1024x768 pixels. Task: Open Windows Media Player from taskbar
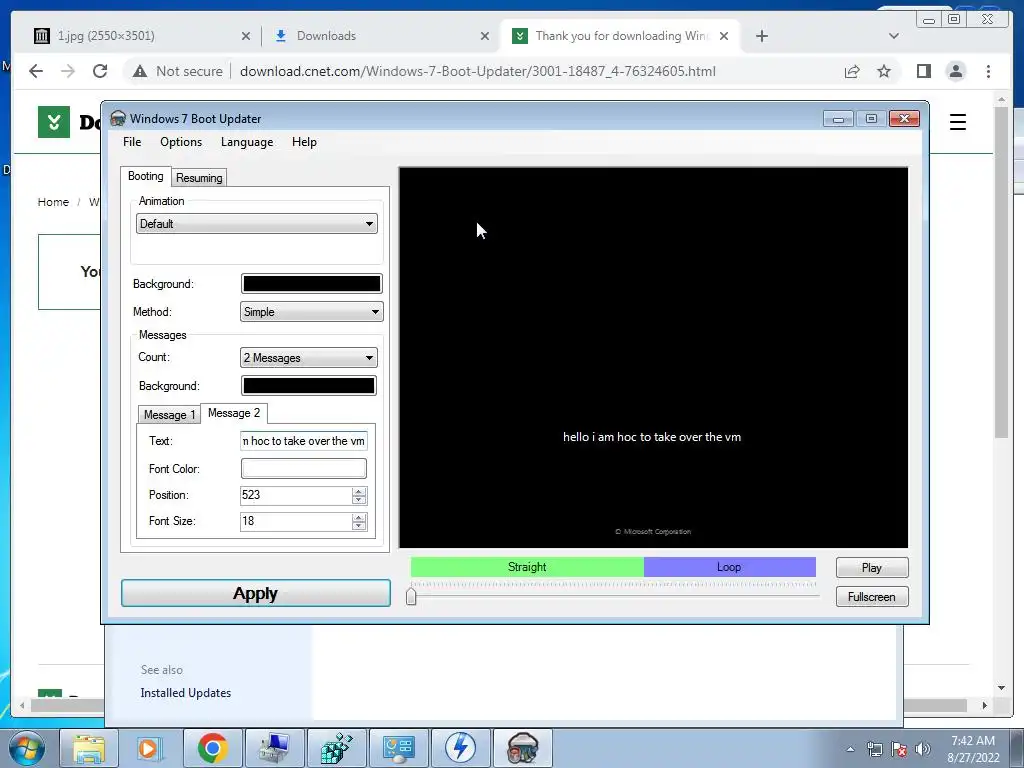[x=150, y=748]
